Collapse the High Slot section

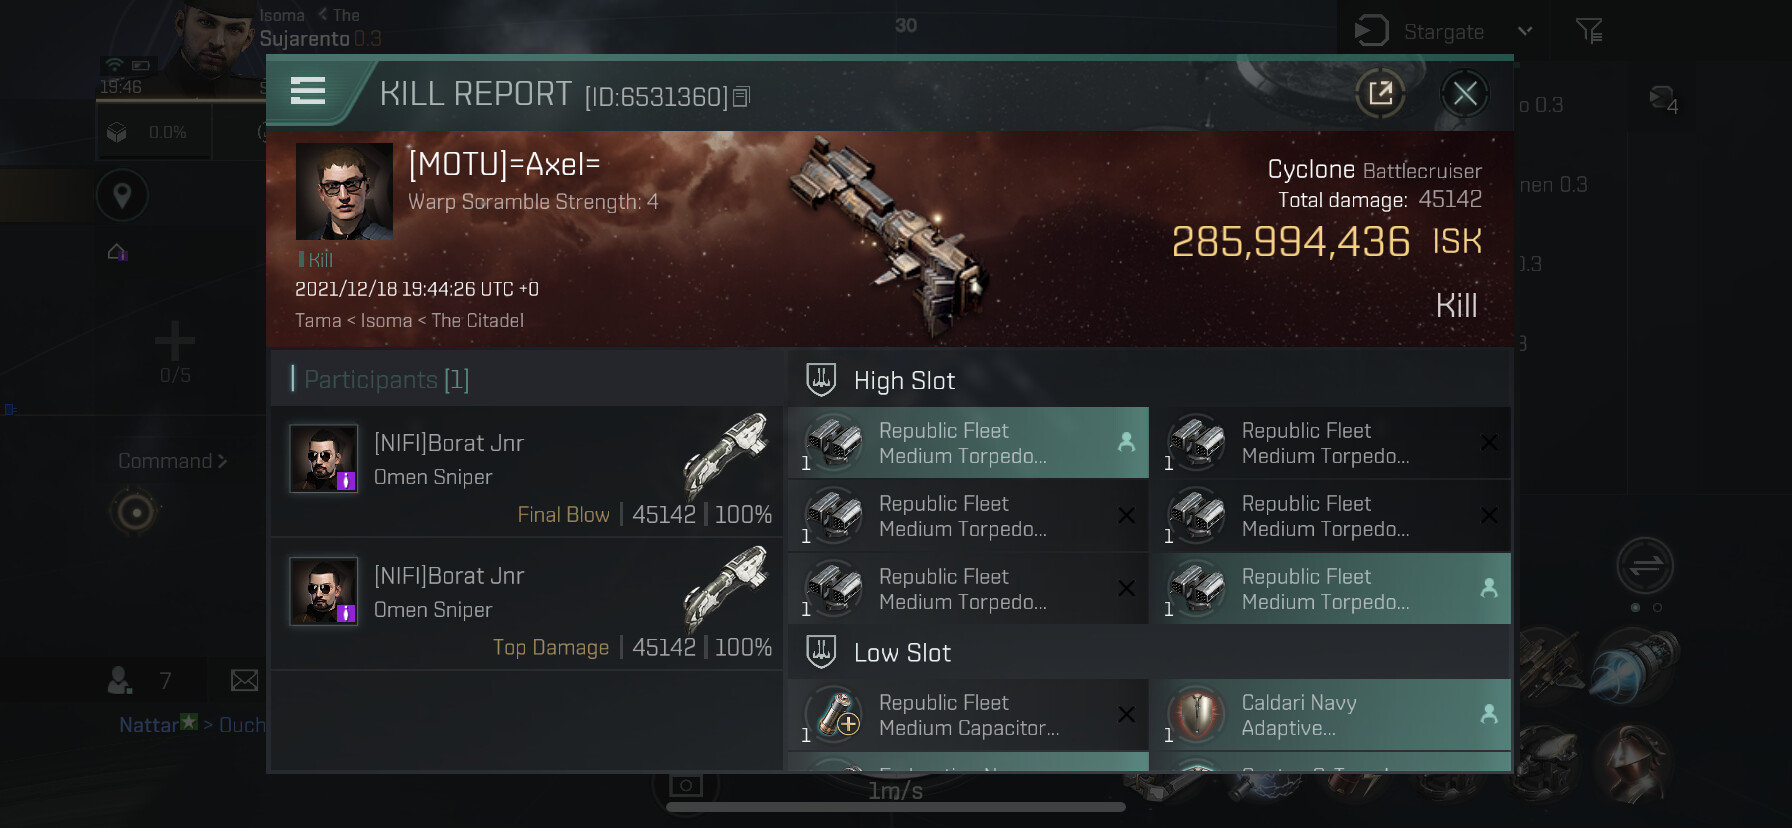coord(880,380)
